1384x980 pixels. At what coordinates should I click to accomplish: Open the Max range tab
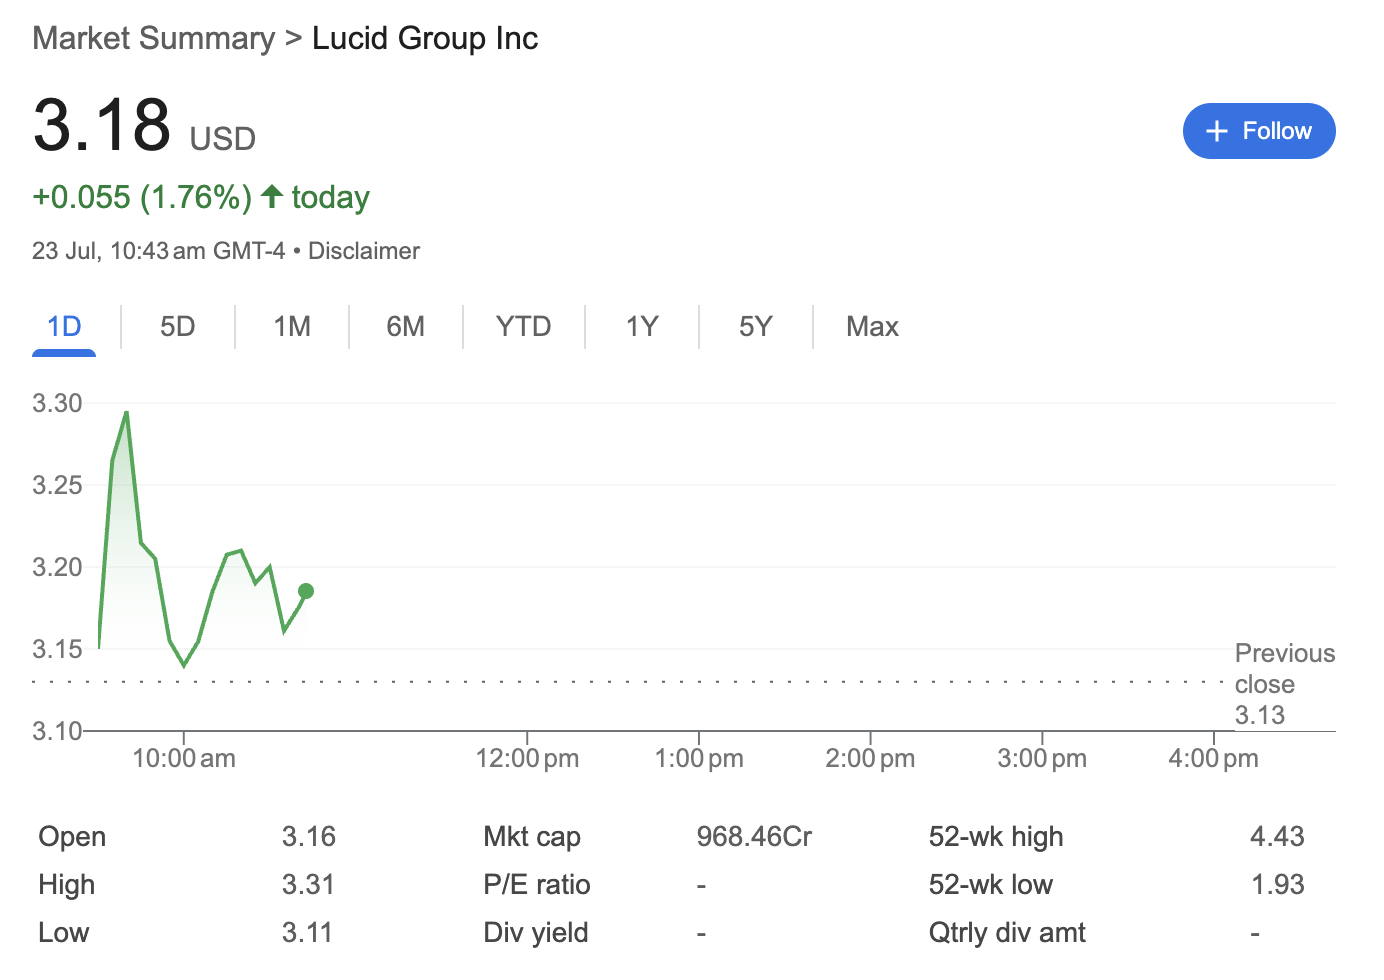[873, 327]
